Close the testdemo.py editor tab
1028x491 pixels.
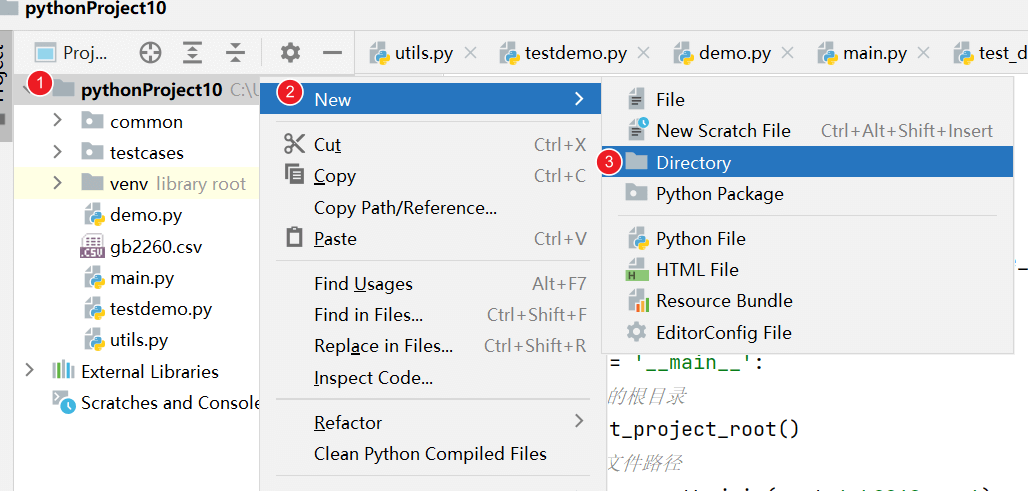tap(644, 53)
